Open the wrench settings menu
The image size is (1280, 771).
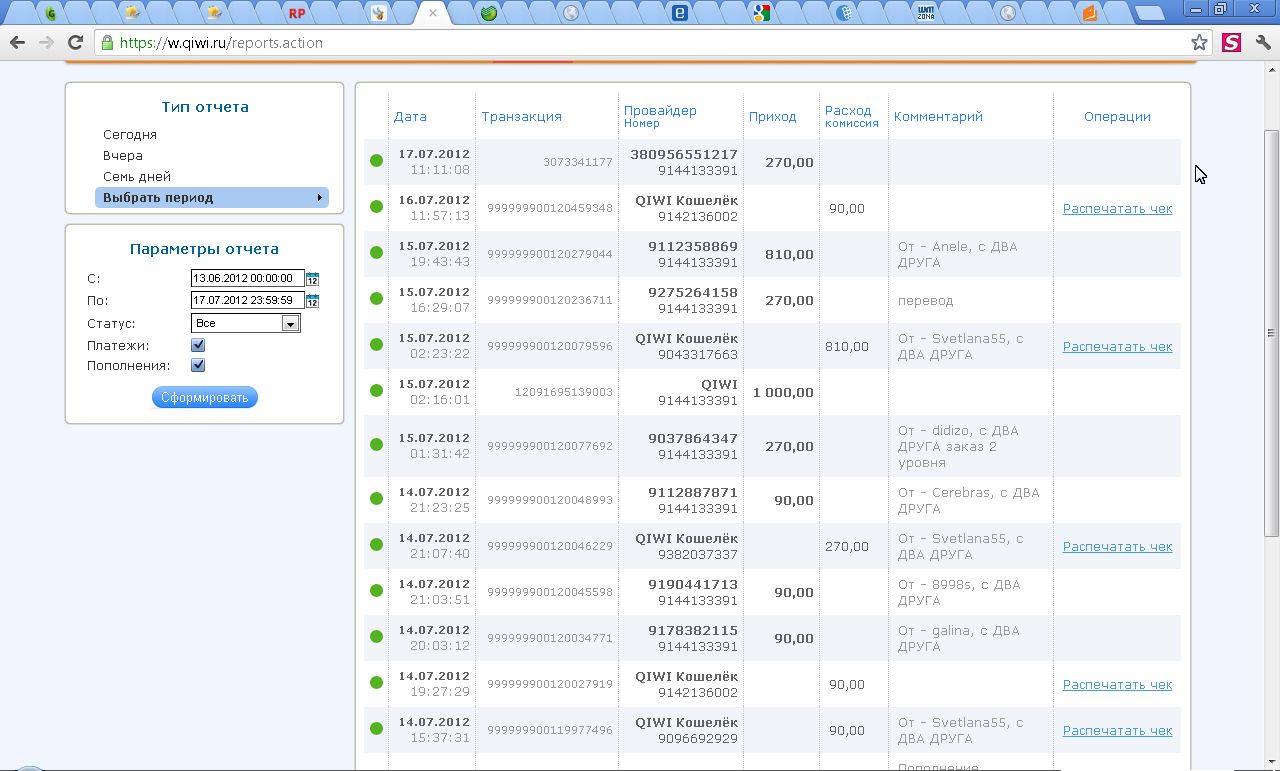1262,43
